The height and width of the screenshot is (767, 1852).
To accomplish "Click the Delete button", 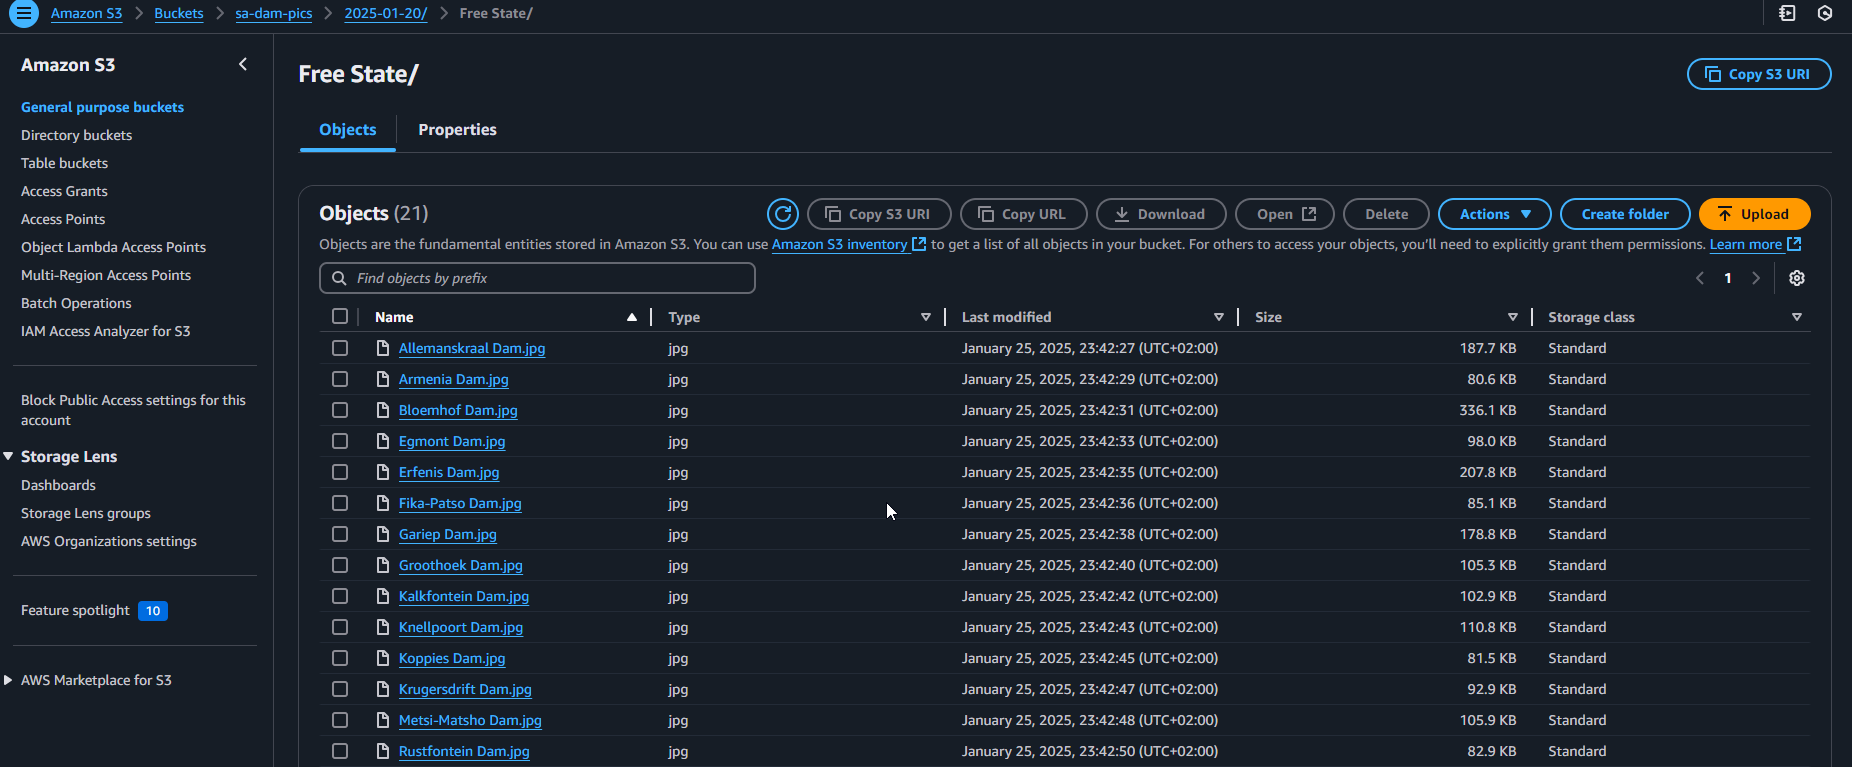I will (x=1386, y=214).
